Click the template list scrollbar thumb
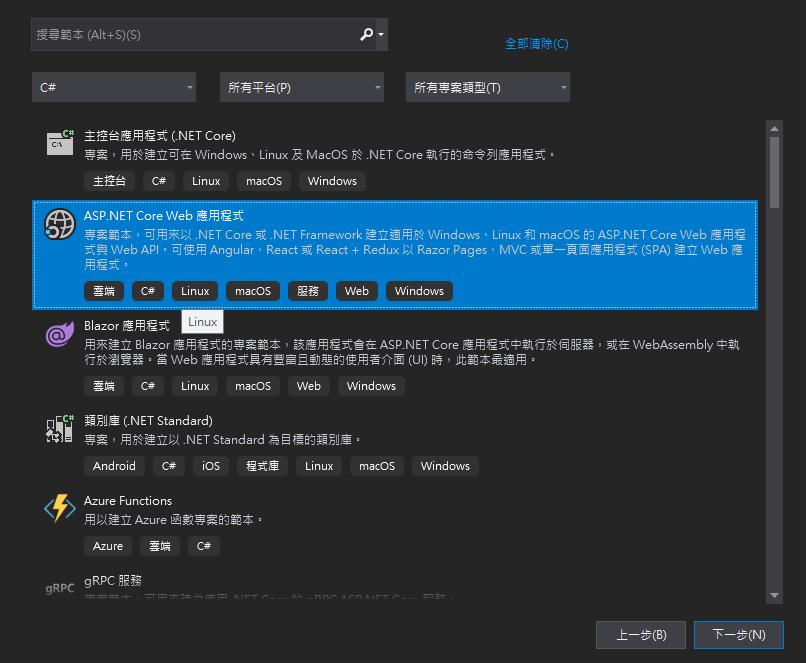 pos(774,172)
